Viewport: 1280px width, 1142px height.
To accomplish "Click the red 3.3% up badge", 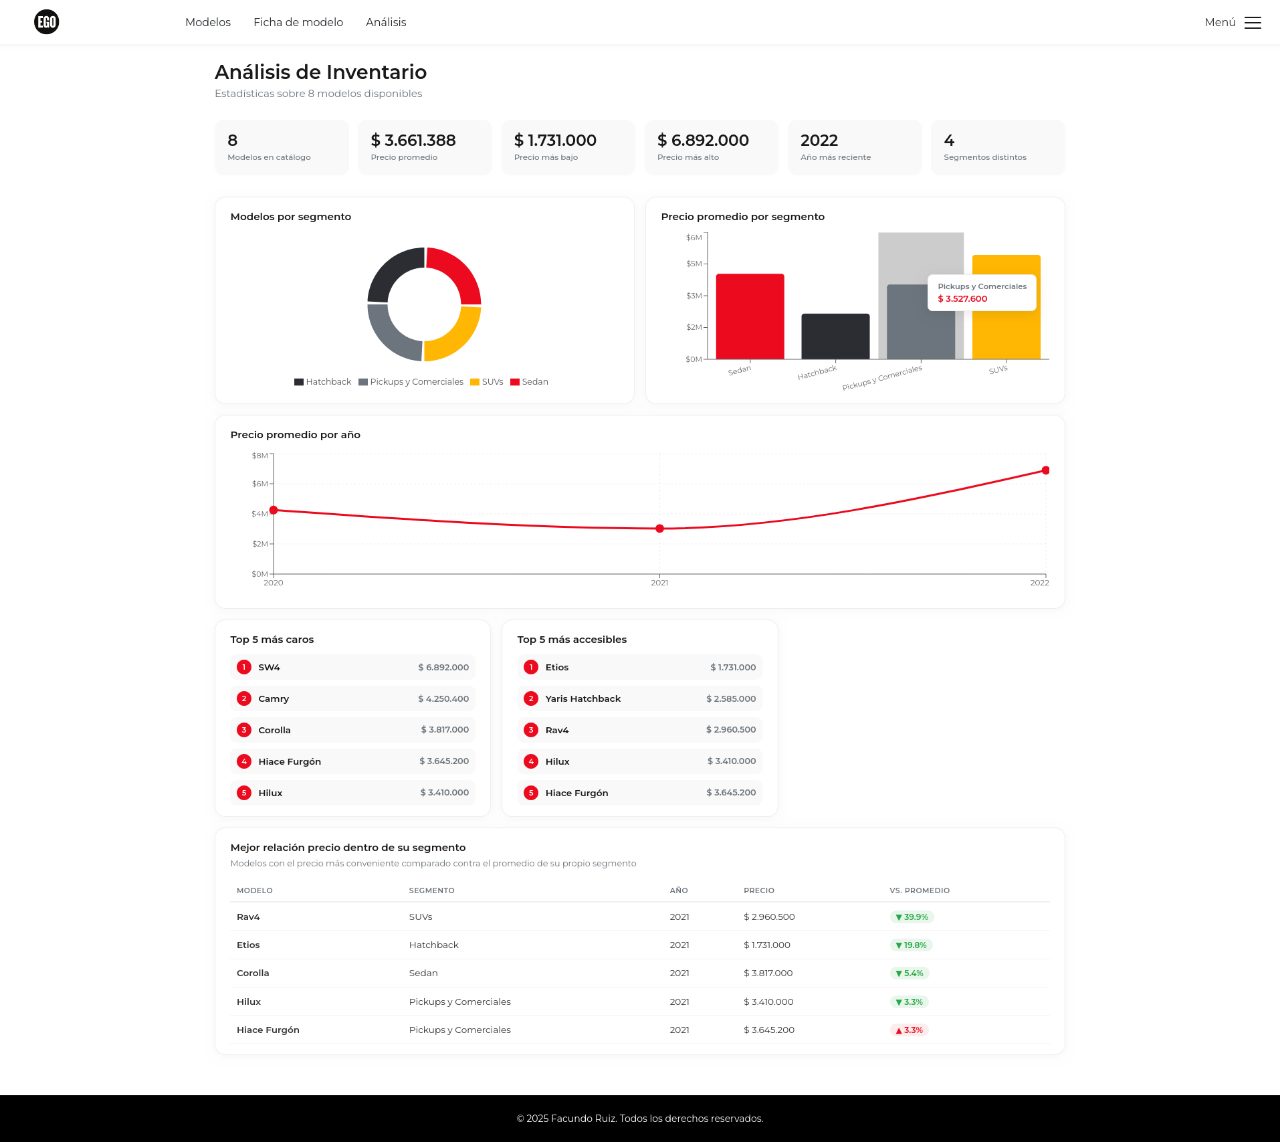I will [909, 1030].
